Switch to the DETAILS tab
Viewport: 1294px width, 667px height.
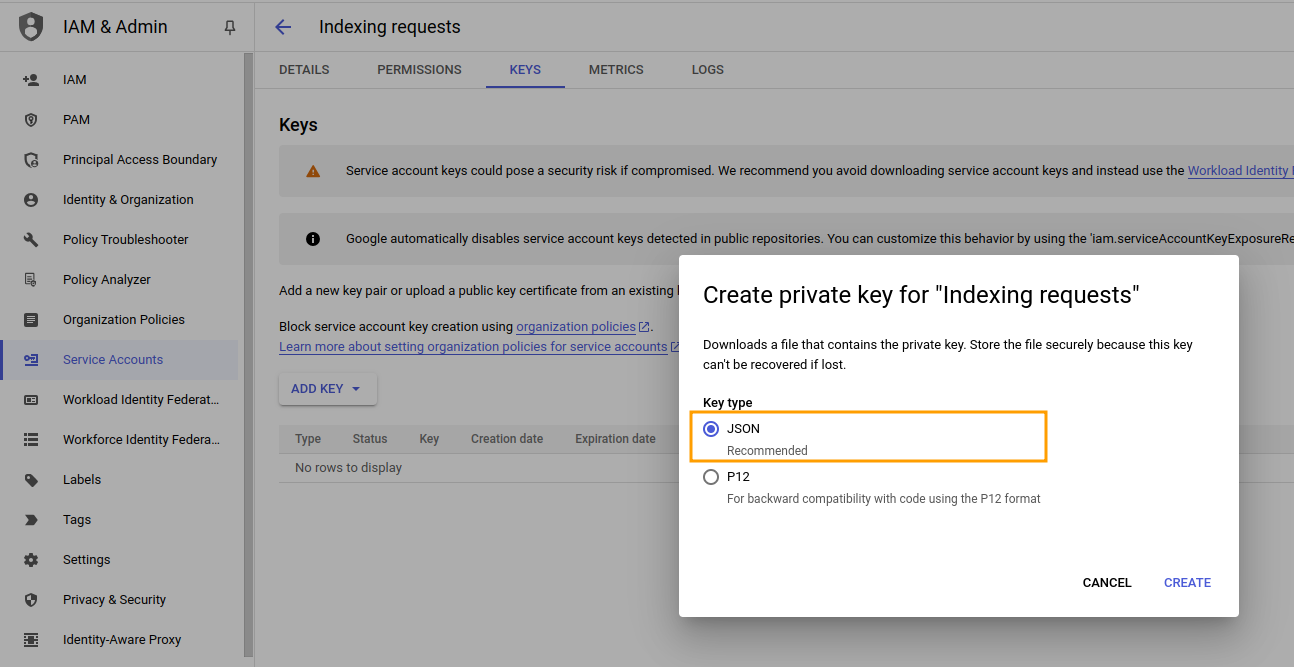coord(304,70)
